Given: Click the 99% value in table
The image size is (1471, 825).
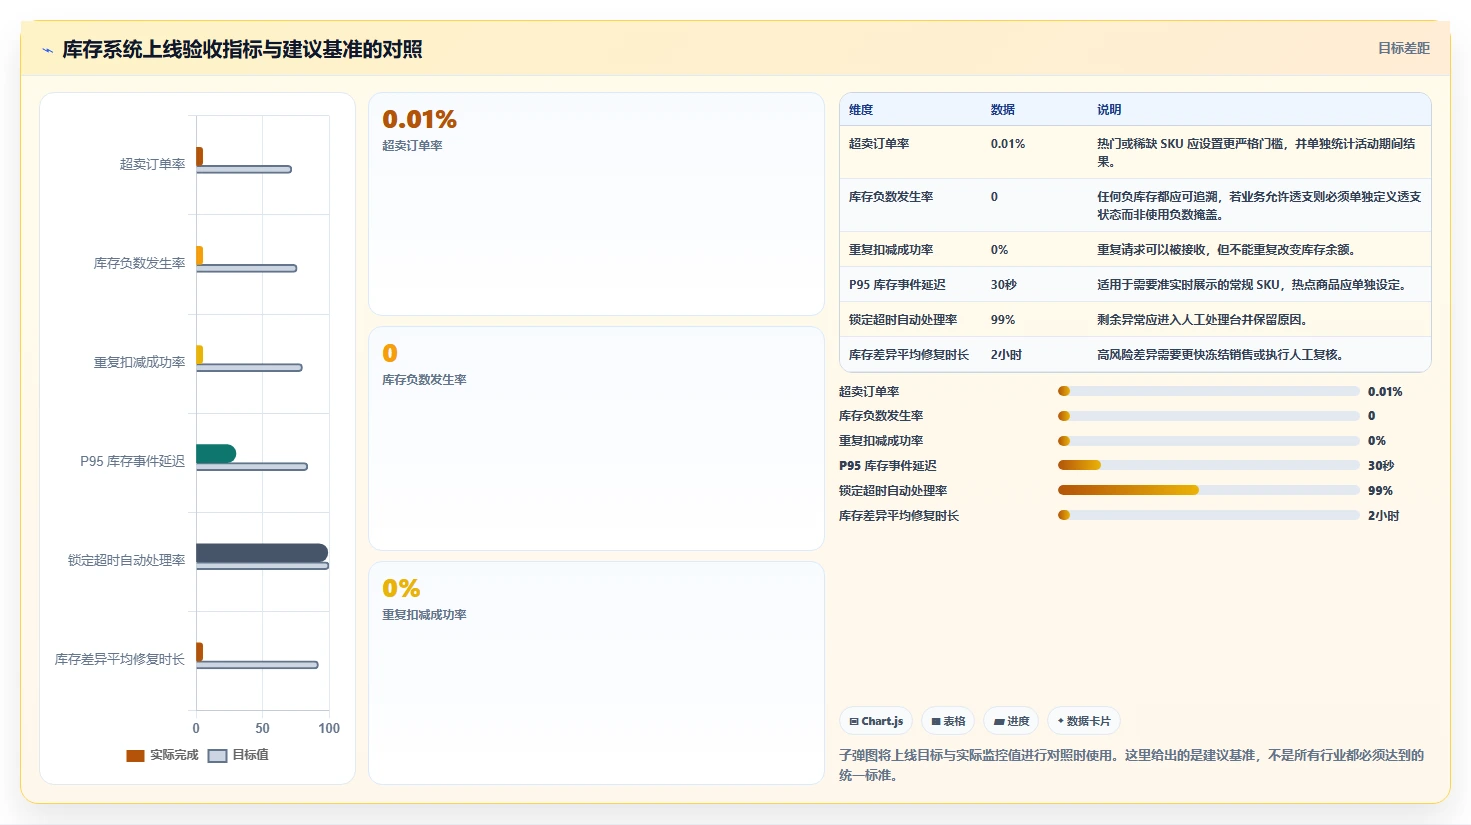Looking at the screenshot, I should point(1003,320).
